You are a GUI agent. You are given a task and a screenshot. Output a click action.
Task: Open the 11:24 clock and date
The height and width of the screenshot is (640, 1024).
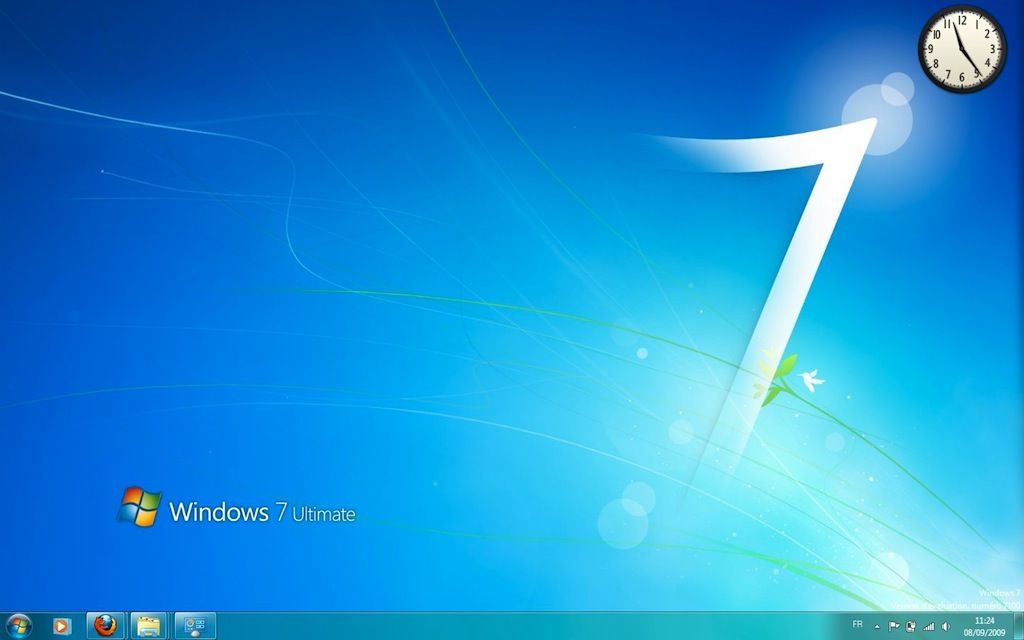tap(984, 626)
